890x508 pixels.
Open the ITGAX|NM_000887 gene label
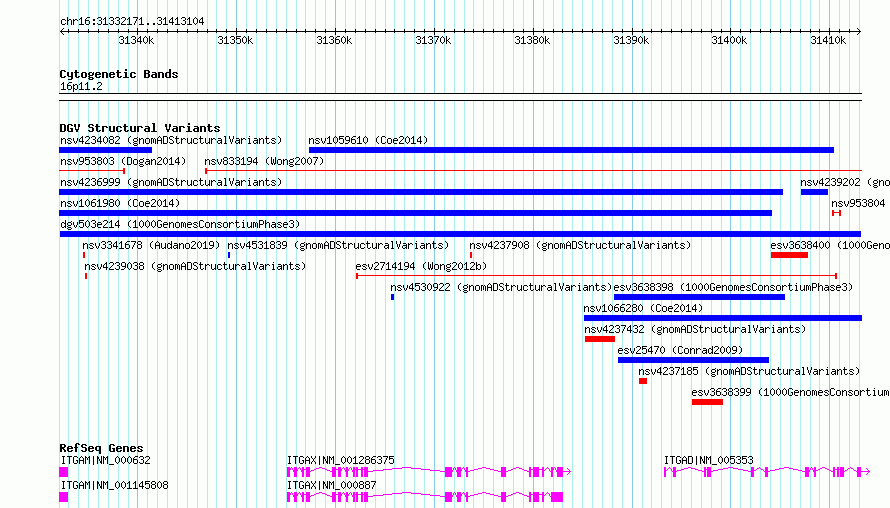coord(331,486)
